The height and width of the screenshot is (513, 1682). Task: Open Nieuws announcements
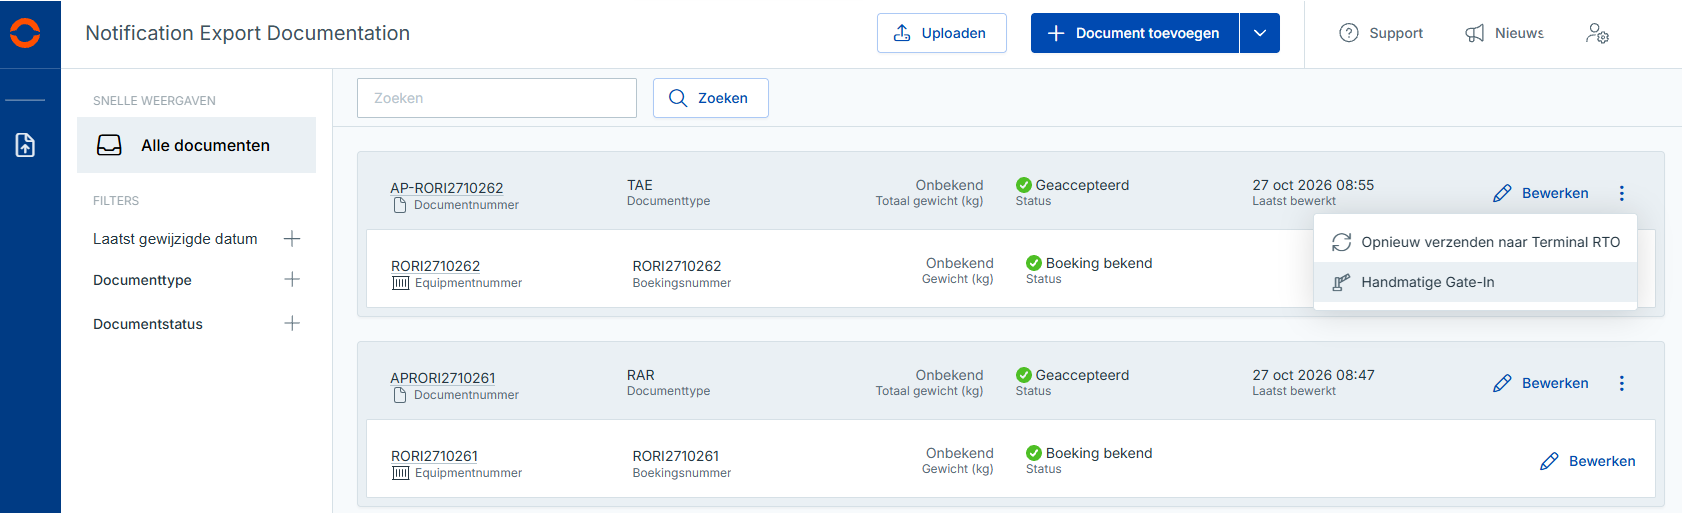click(1504, 33)
